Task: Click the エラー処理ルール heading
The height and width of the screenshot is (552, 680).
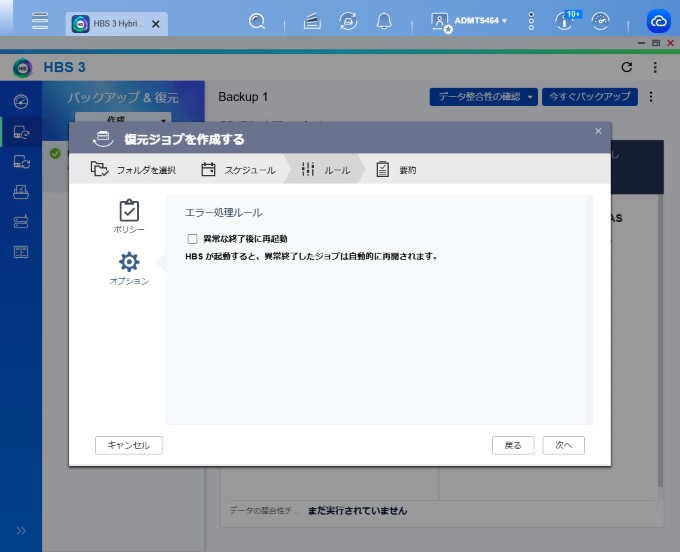Action: (x=223, y=212)
